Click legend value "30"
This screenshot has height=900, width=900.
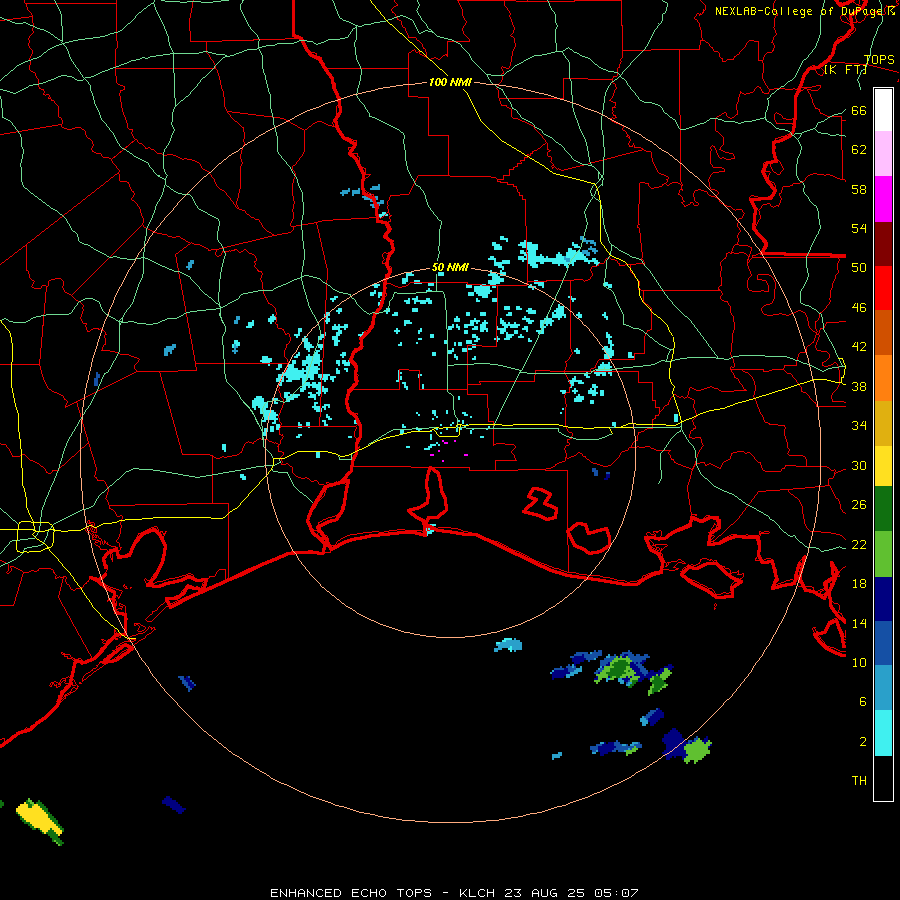tap(859, 465)
